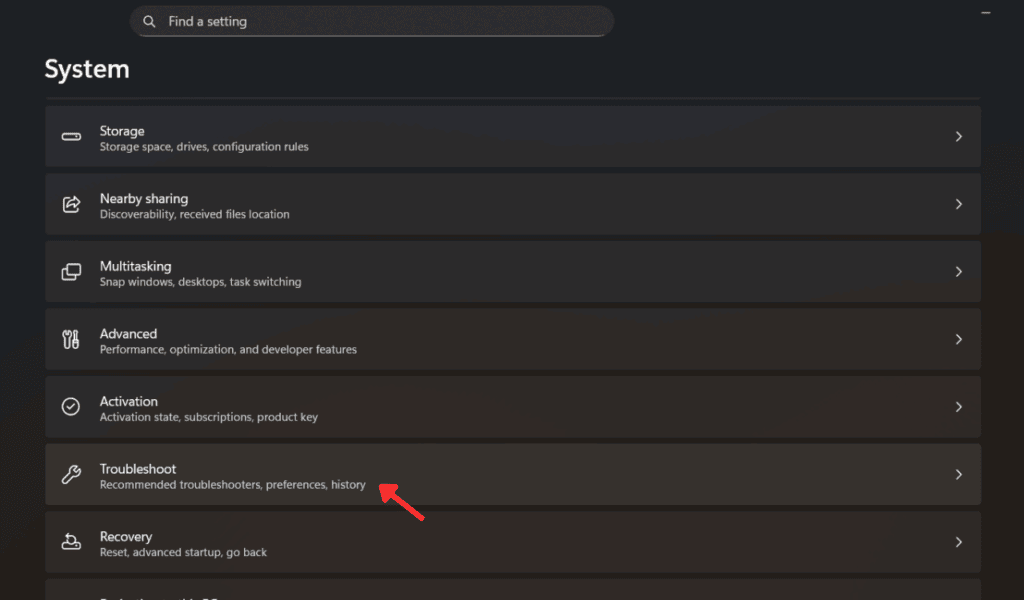The image size is (1024, 600).
Task: Click 'Performance, optimization, and developer features' text
Action: [228, 349]
